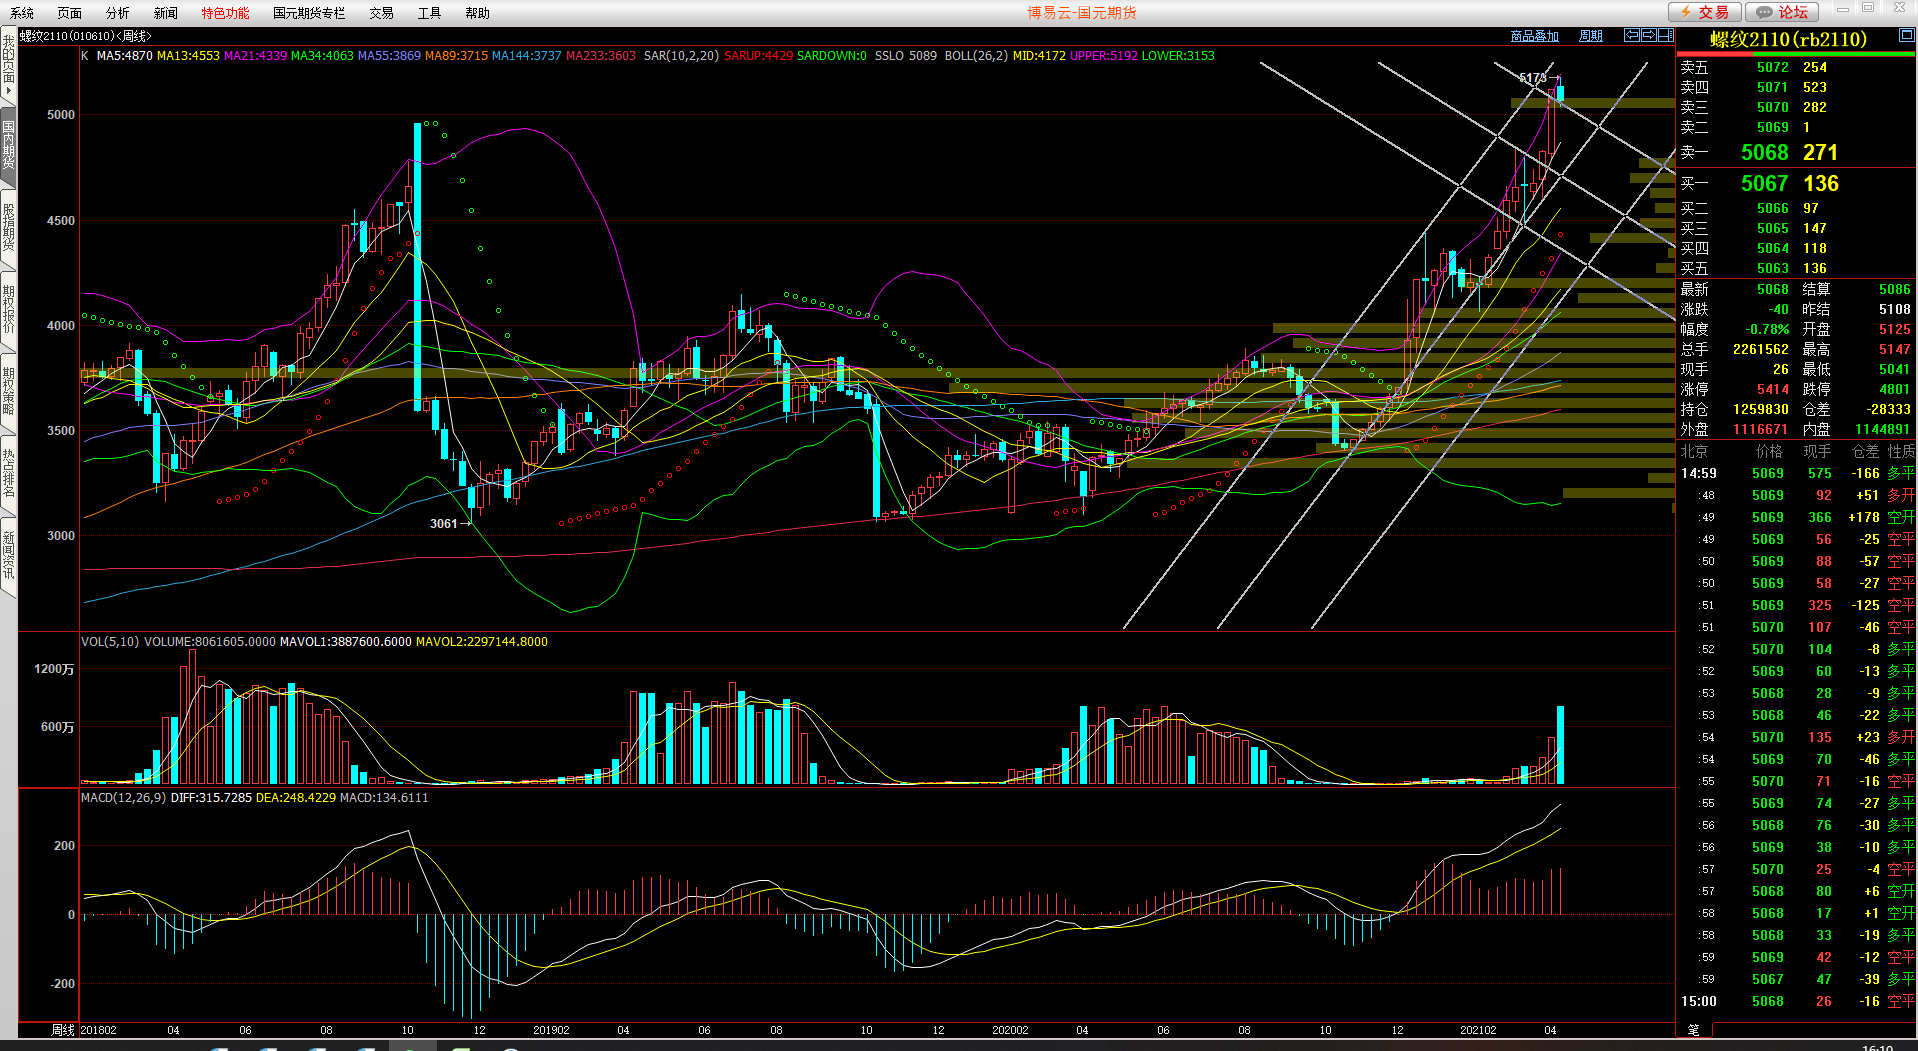Screen dimensions: 1918x1051
Task: Open the 特色功能 menu
Action: (225, 13)
